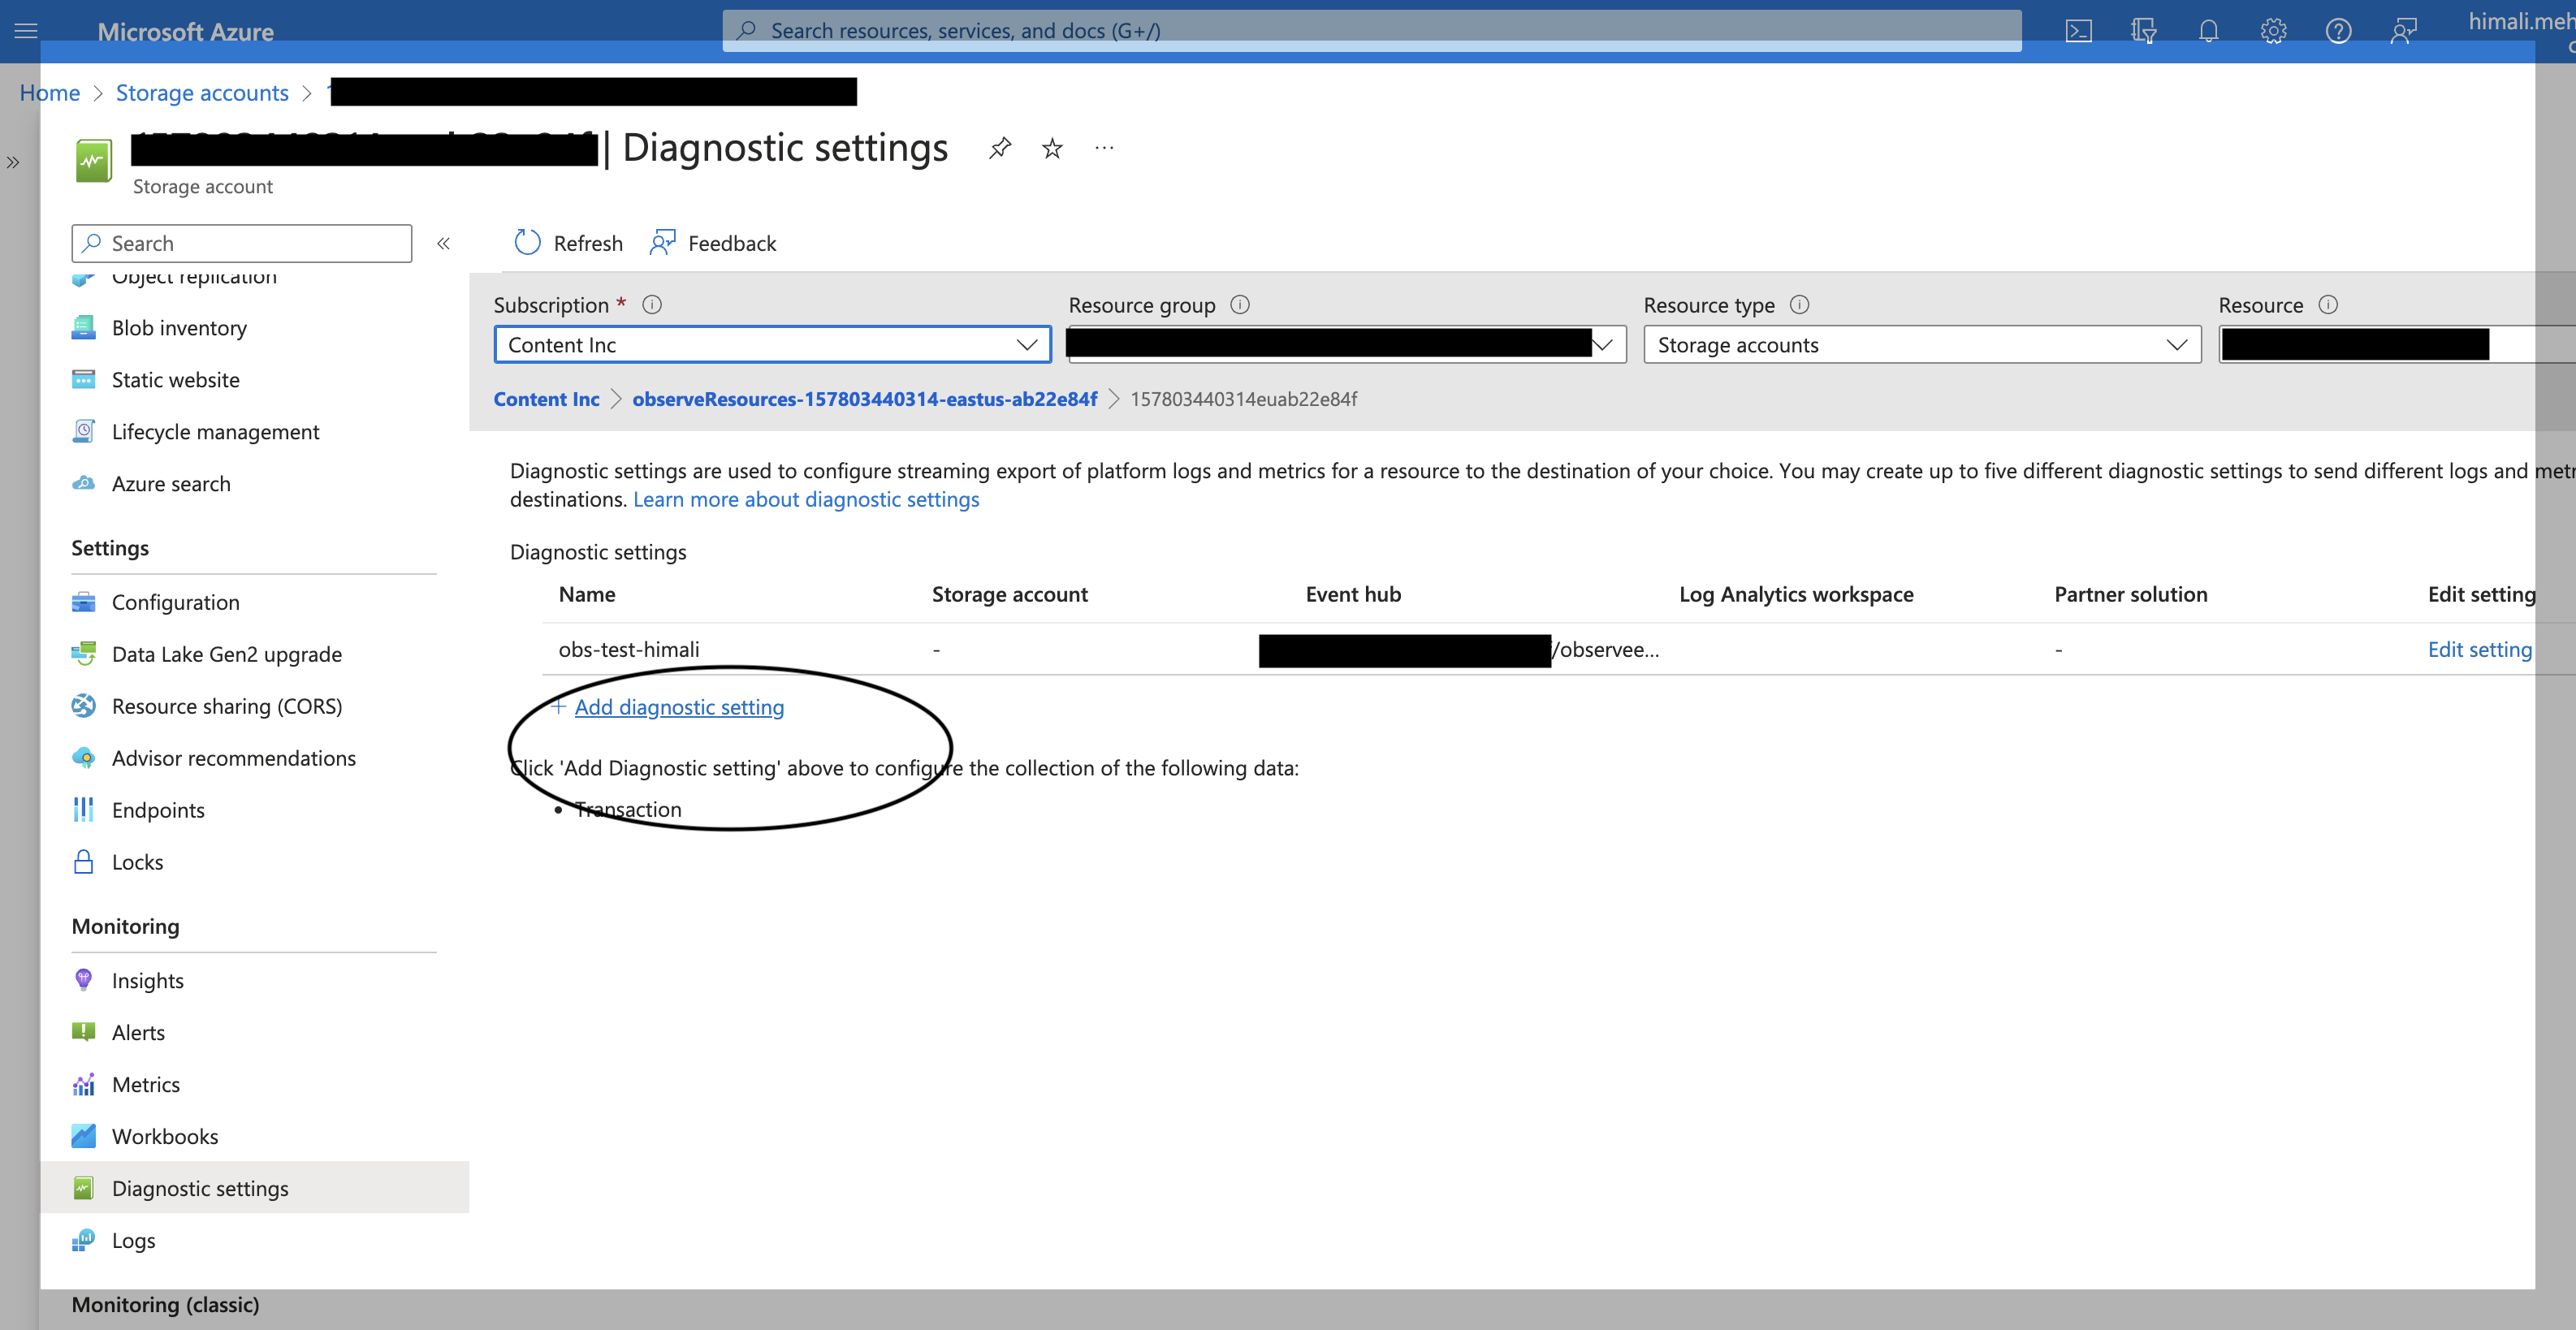Image resolution: width=2576 pixels, height=1330 pixels.
Task: Open Cloud Shell from the top bar
Action: coord(2078,31)
